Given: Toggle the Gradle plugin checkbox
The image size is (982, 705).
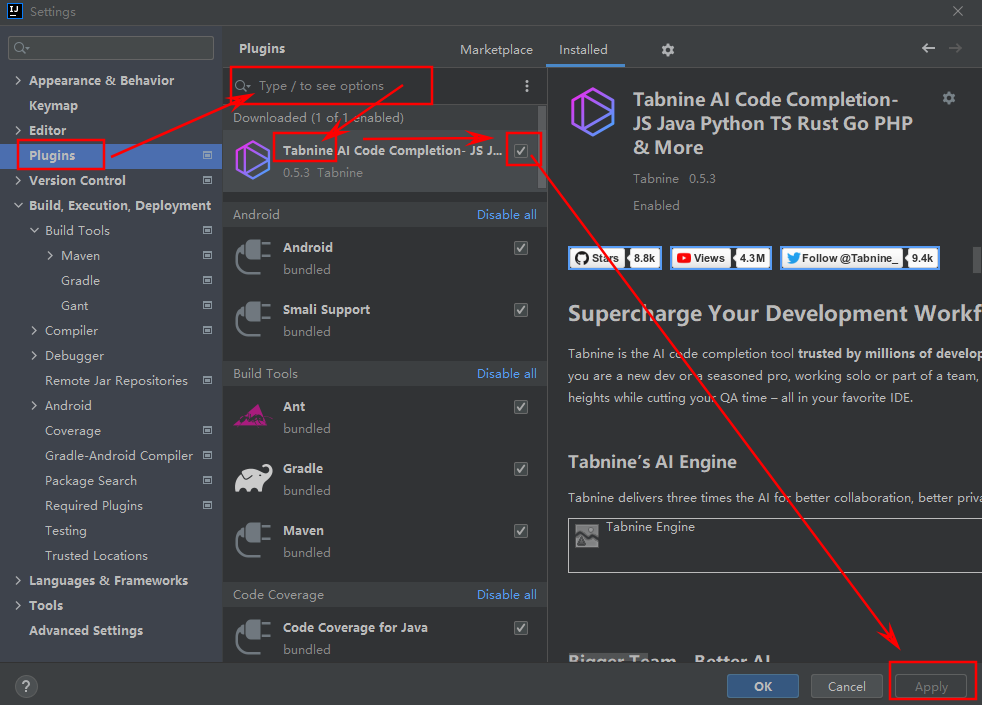Looking at the screenshot, I should point(520,469).
